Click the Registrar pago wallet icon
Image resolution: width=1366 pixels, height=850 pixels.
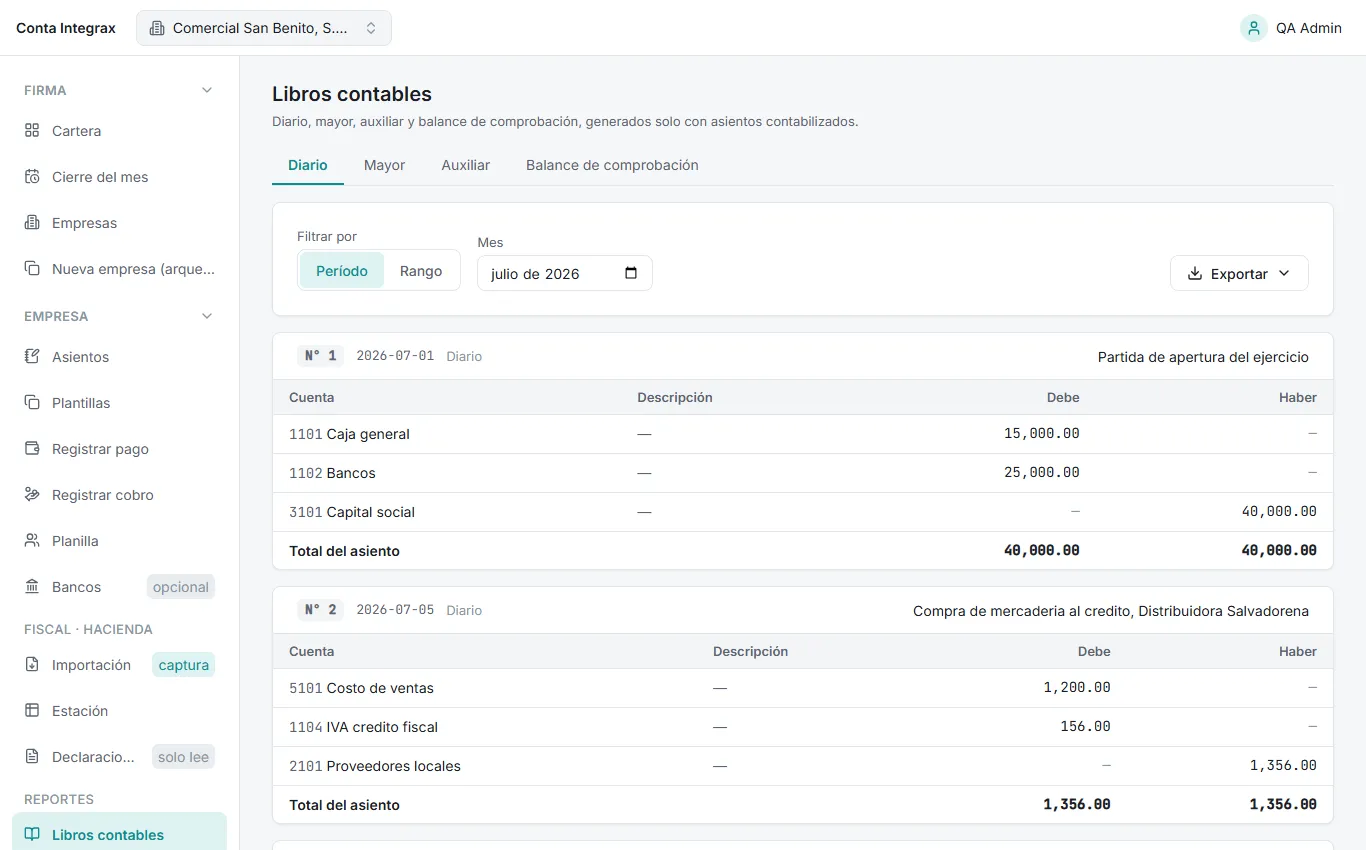point(32,449)
